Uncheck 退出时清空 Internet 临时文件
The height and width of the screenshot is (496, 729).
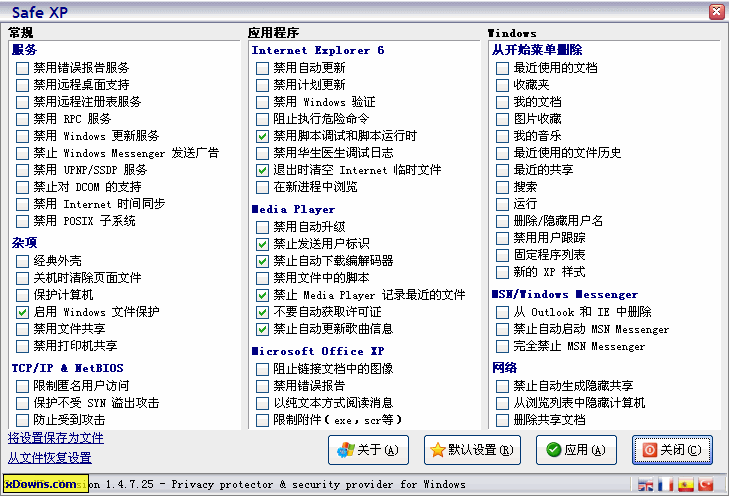[x=262, y=170]
